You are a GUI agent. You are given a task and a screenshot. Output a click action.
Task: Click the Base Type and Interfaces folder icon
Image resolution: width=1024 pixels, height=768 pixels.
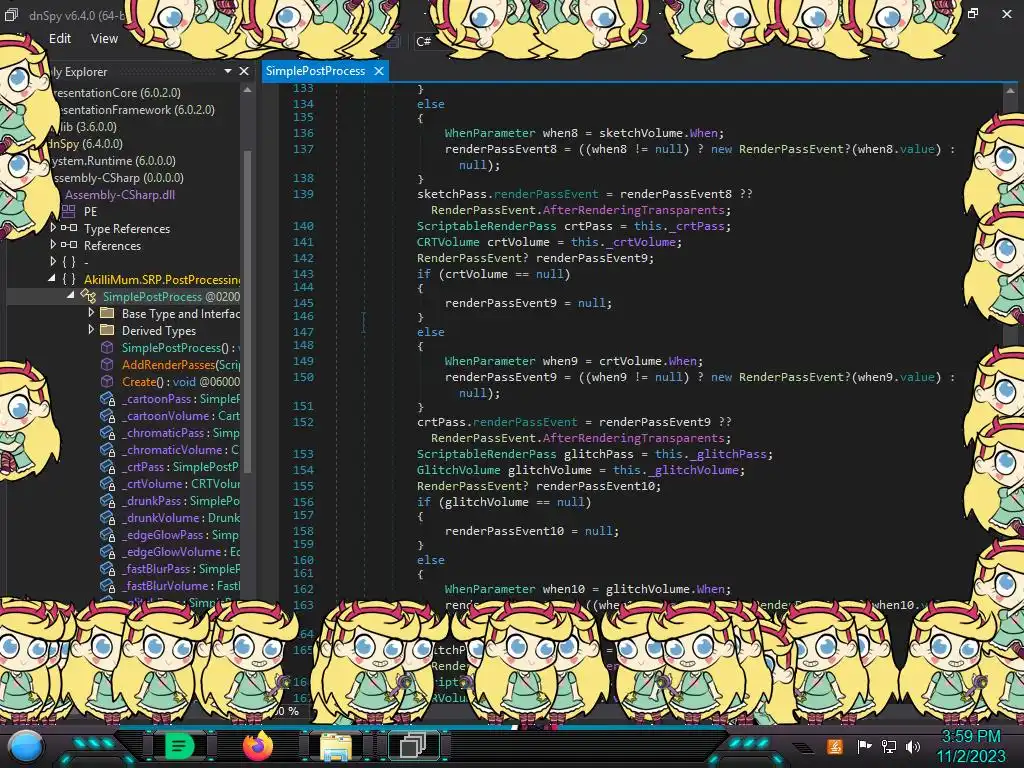coord(107,313)
